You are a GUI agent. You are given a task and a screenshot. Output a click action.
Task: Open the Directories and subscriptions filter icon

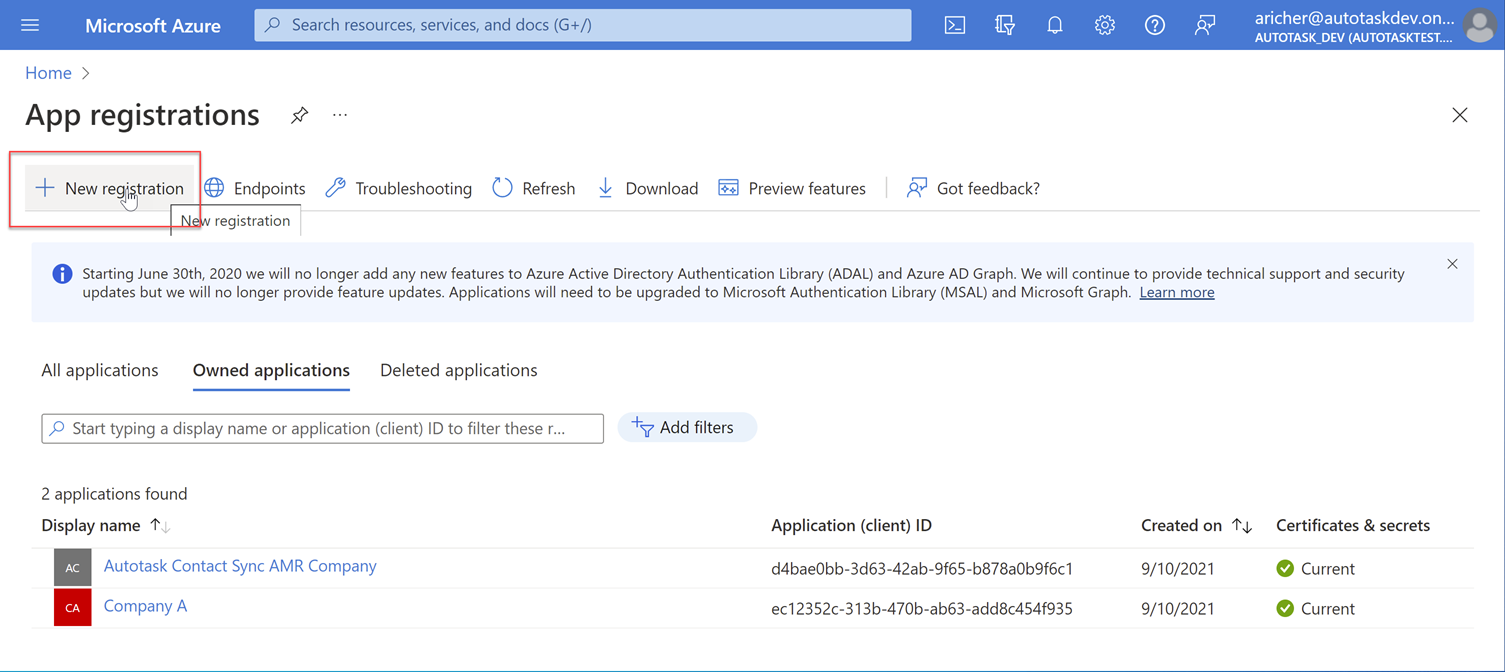(1005, 25)
